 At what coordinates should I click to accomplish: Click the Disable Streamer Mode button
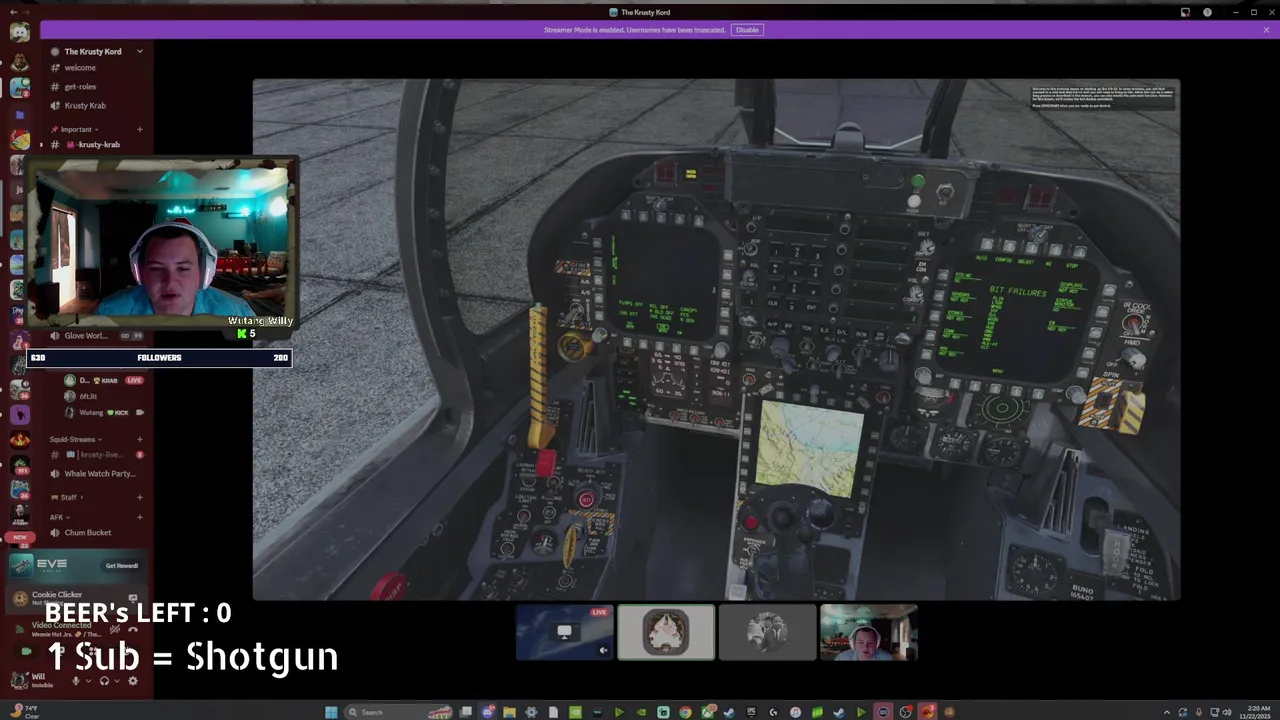pos(747,30)
